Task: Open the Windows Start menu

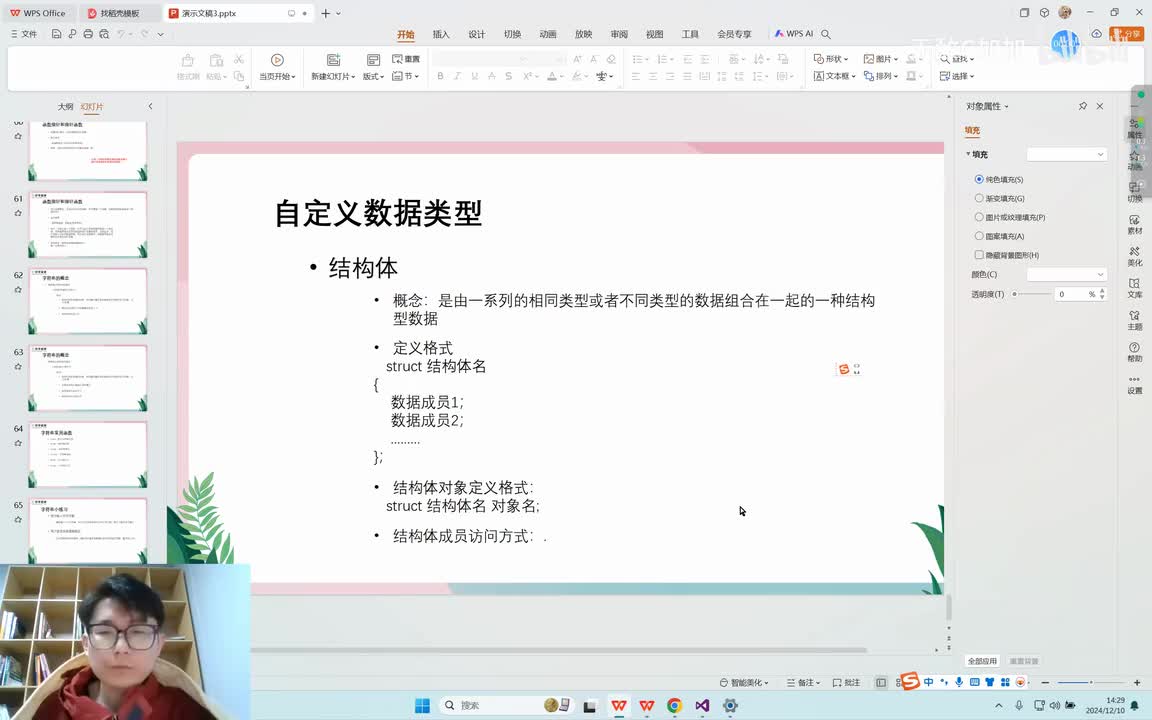Action: coord(422,705)
